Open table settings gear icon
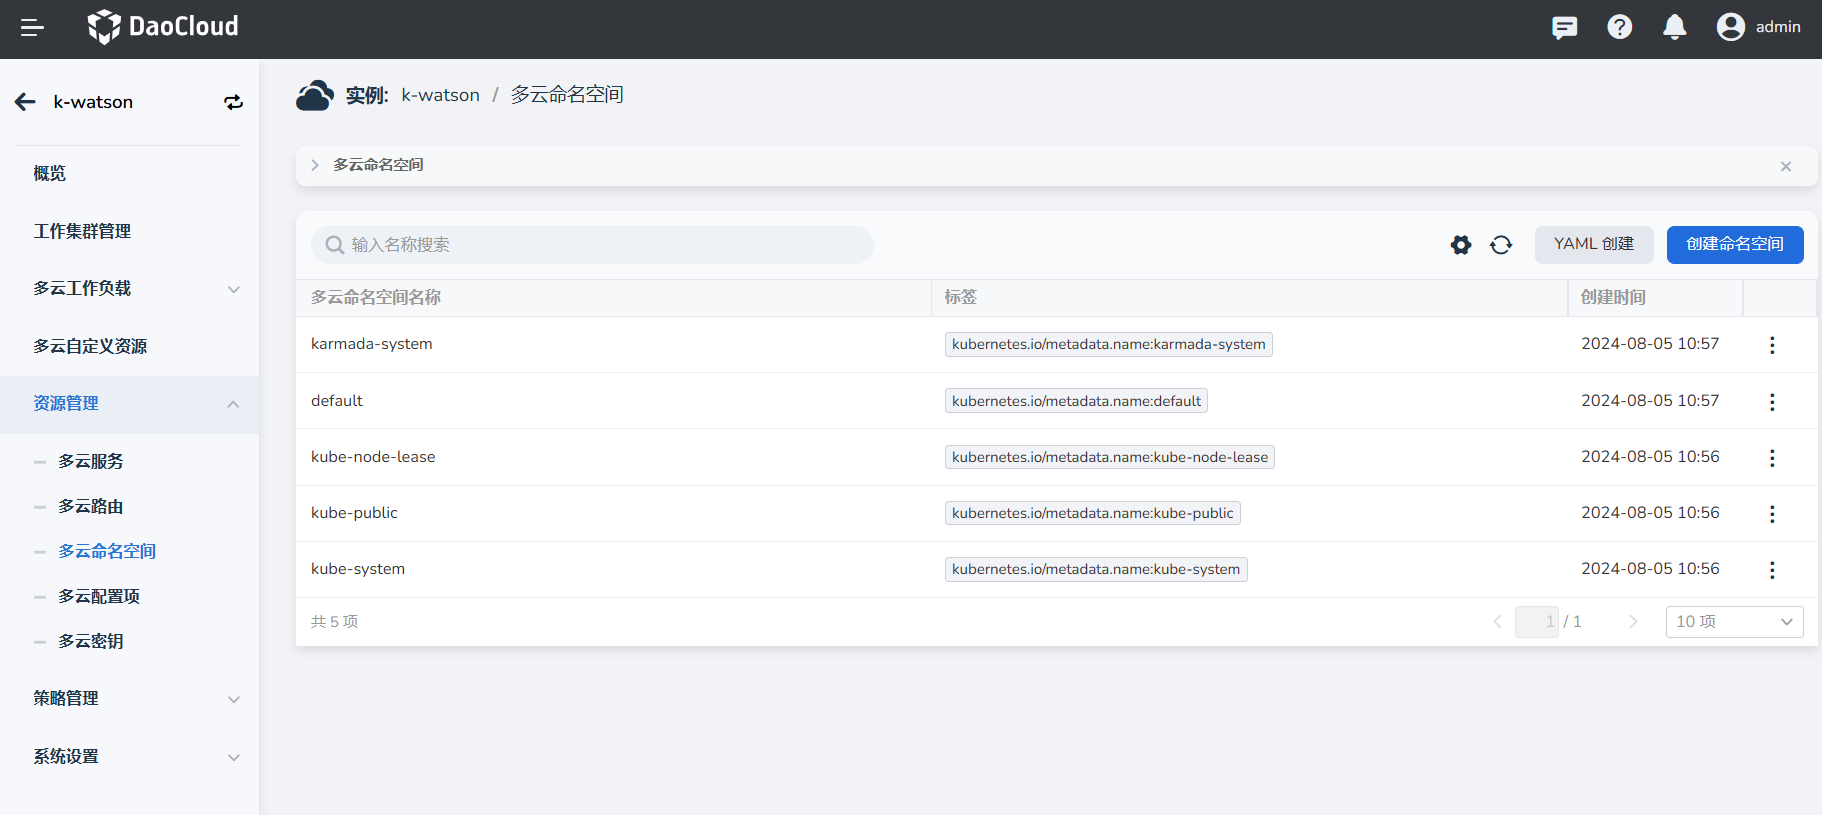This screenshot has width=1822, height=815. click(x=1460, y=245)
